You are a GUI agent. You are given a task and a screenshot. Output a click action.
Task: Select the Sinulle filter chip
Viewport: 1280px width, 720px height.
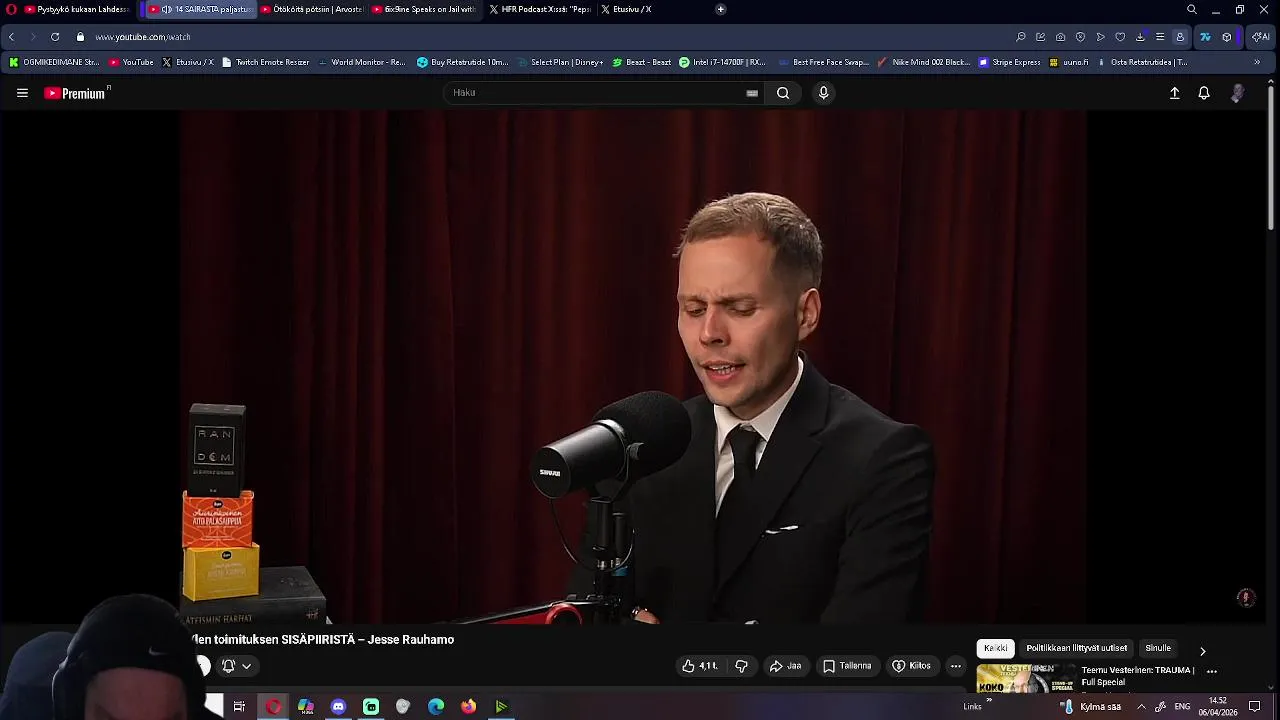point(1158,648)
